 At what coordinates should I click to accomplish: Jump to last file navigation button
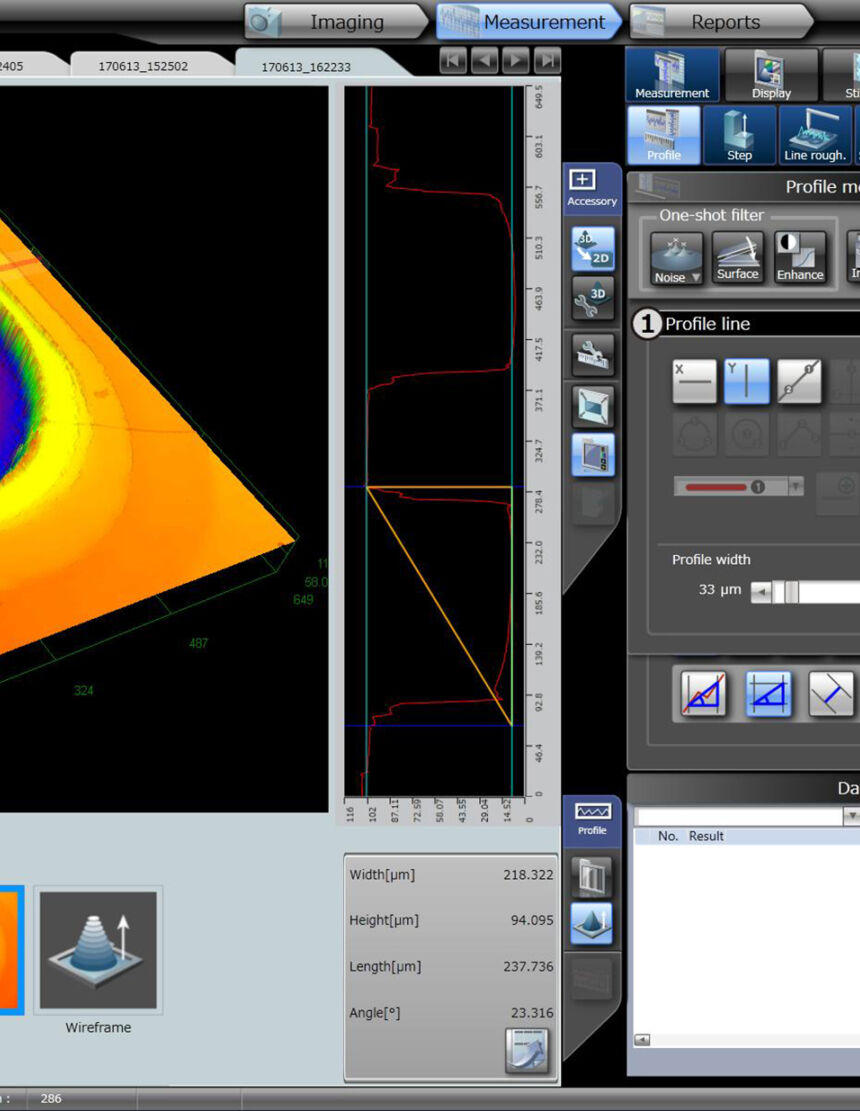[x=547, y=61]
